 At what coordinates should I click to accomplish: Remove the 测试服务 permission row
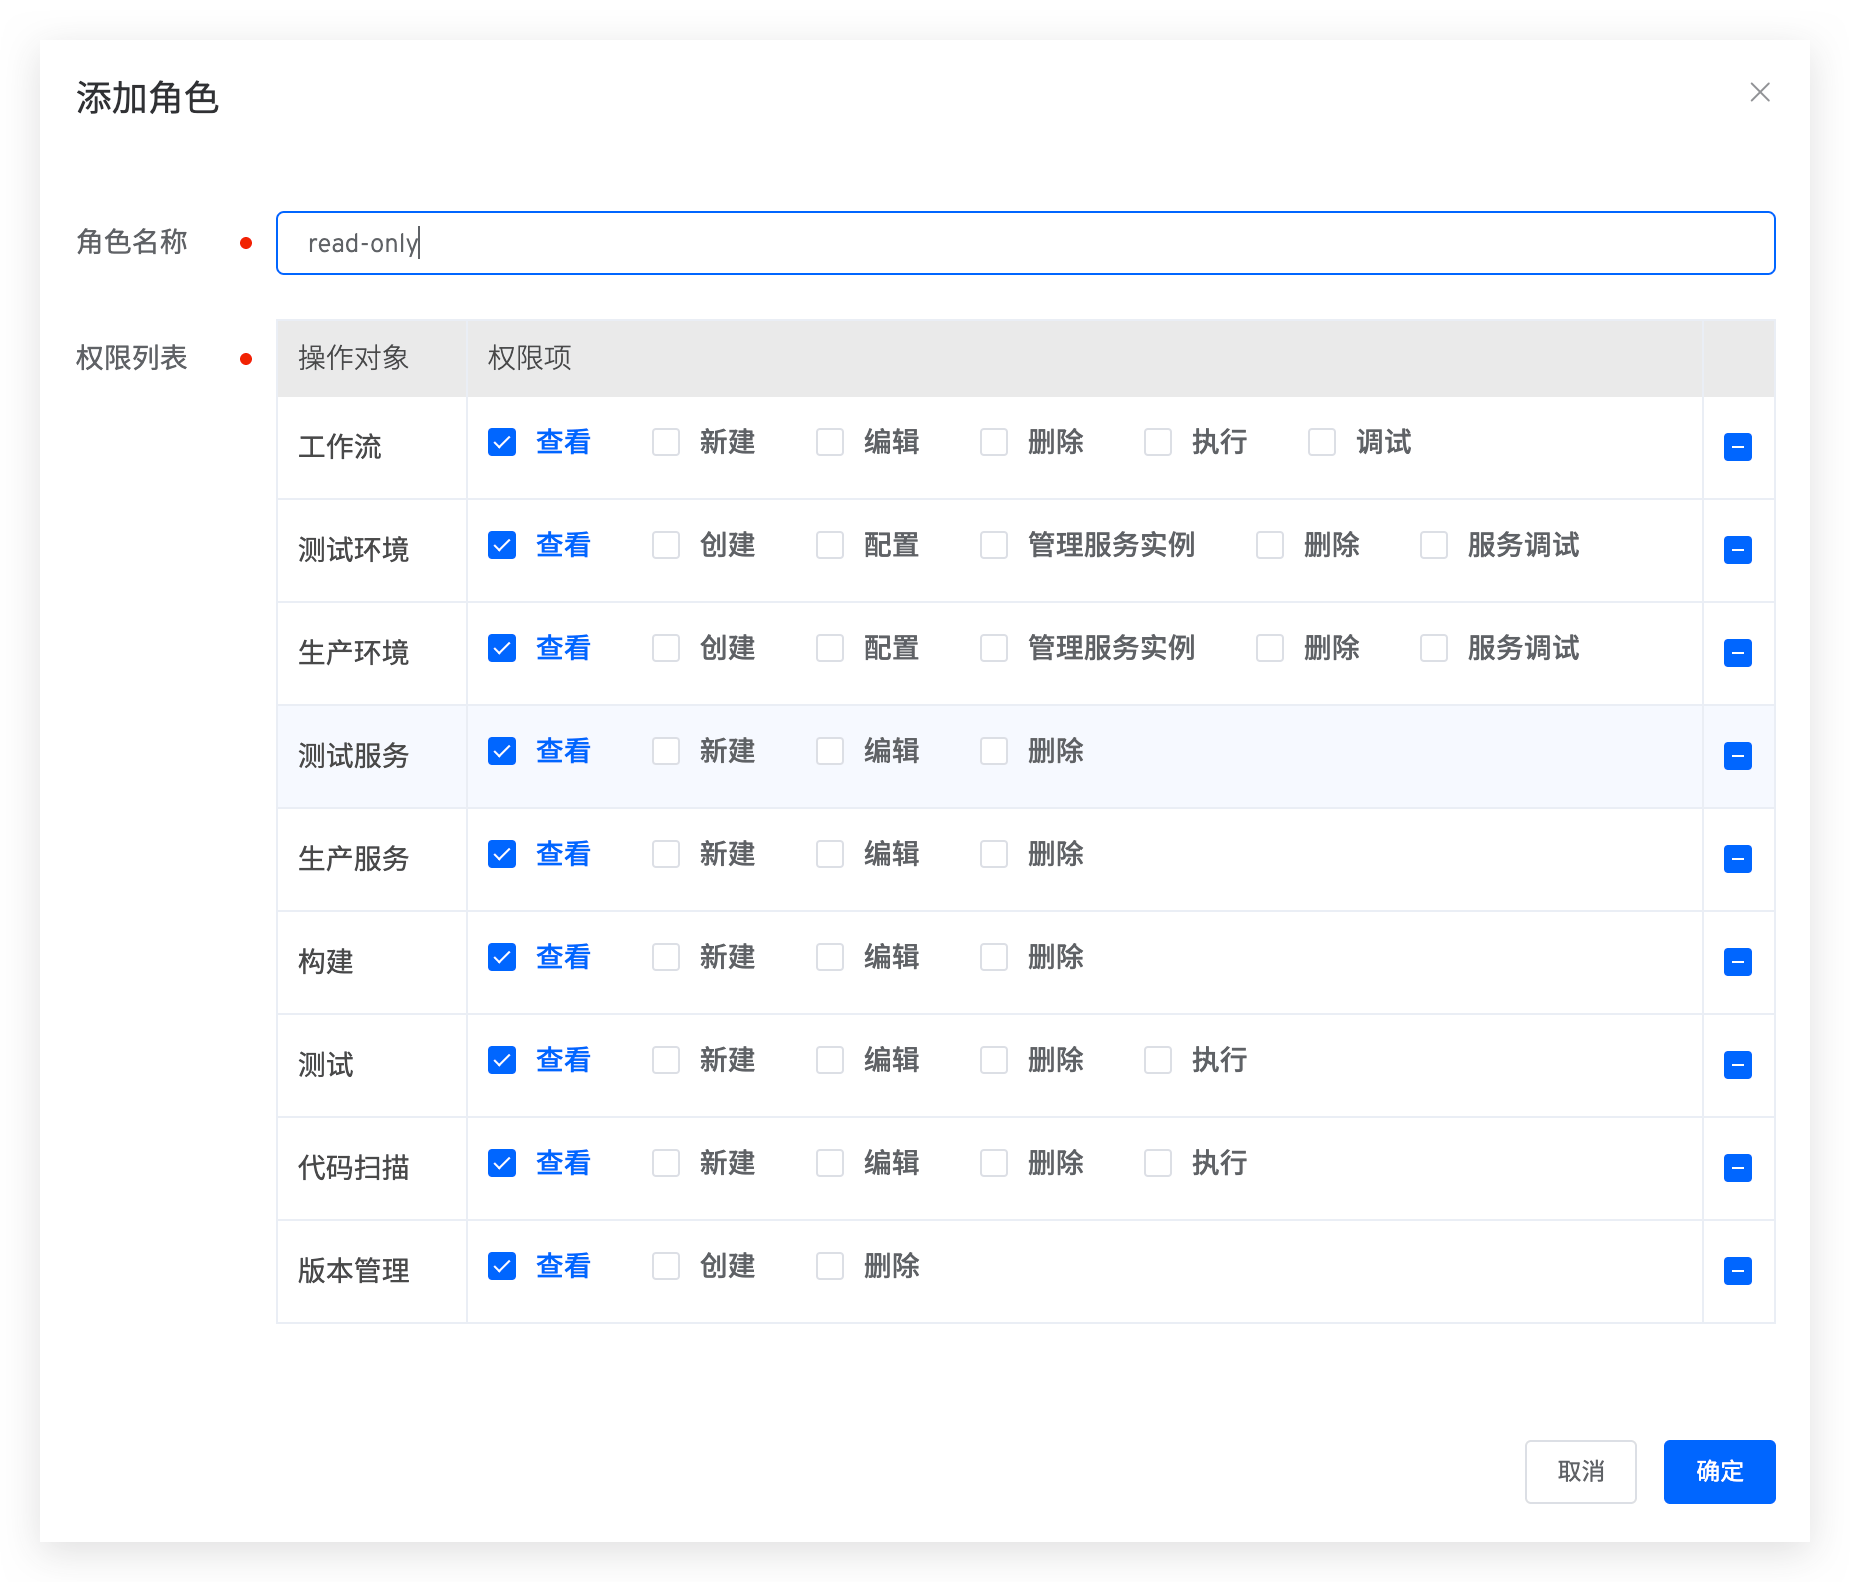(1737, 756)
